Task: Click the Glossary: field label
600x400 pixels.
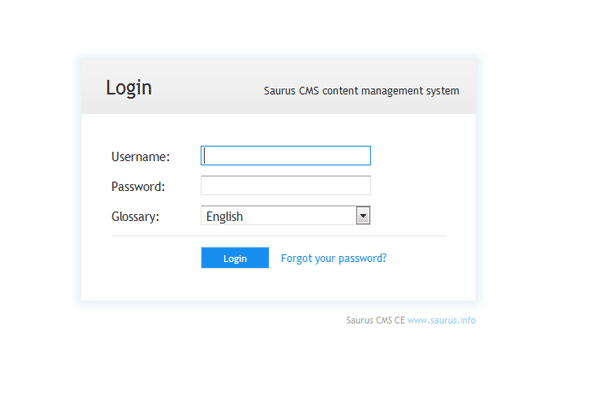Action: (x=135, y=217)
